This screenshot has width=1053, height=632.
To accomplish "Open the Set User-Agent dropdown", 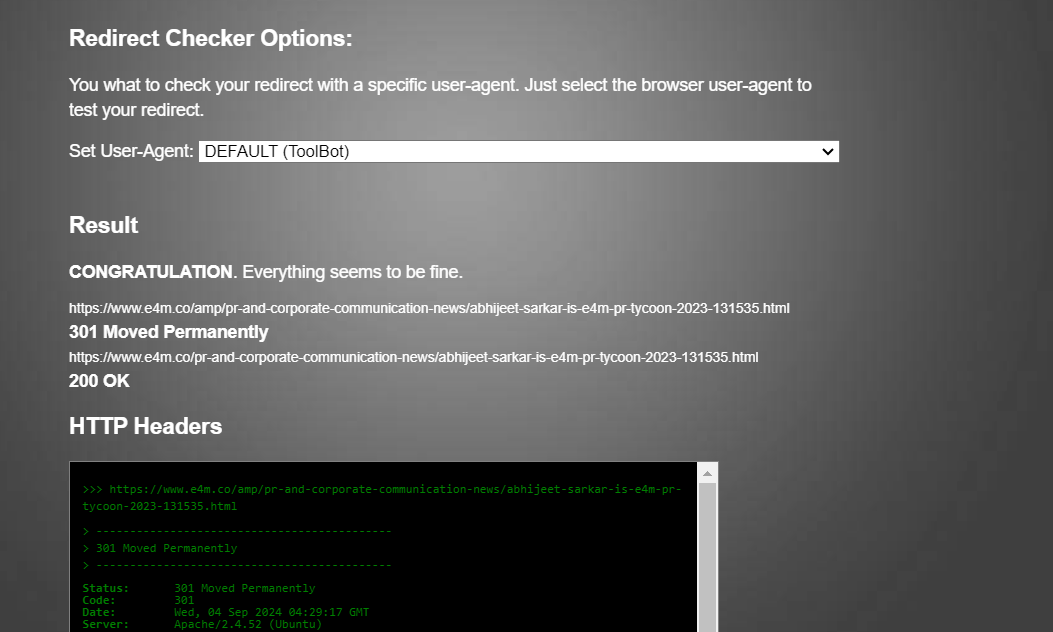I will point(517,151).
